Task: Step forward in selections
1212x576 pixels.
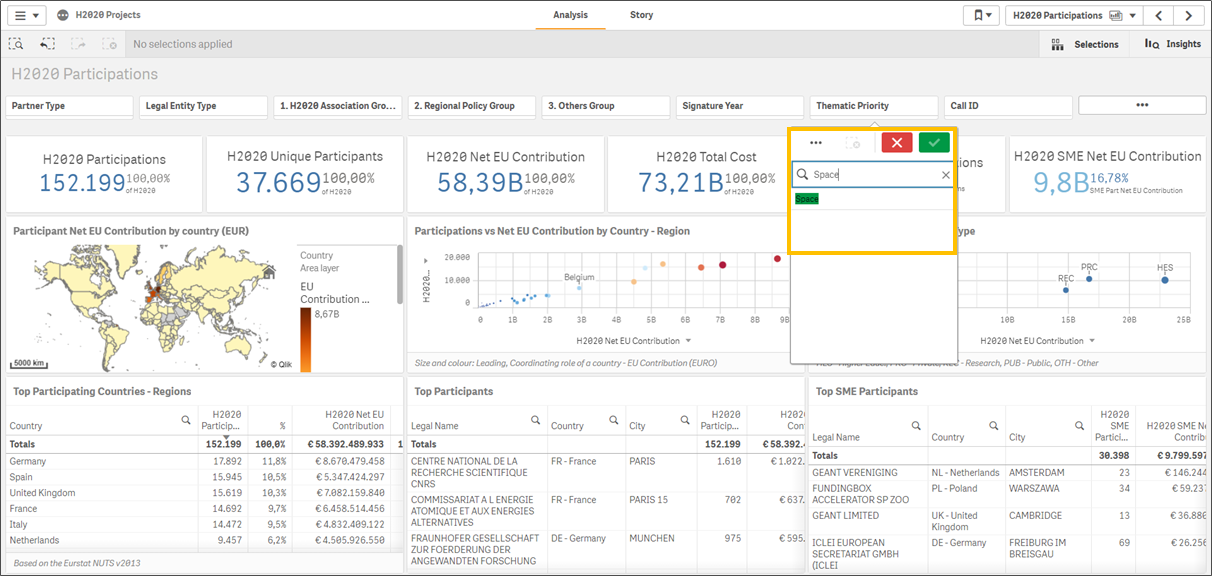Action: tap(78, 44)
